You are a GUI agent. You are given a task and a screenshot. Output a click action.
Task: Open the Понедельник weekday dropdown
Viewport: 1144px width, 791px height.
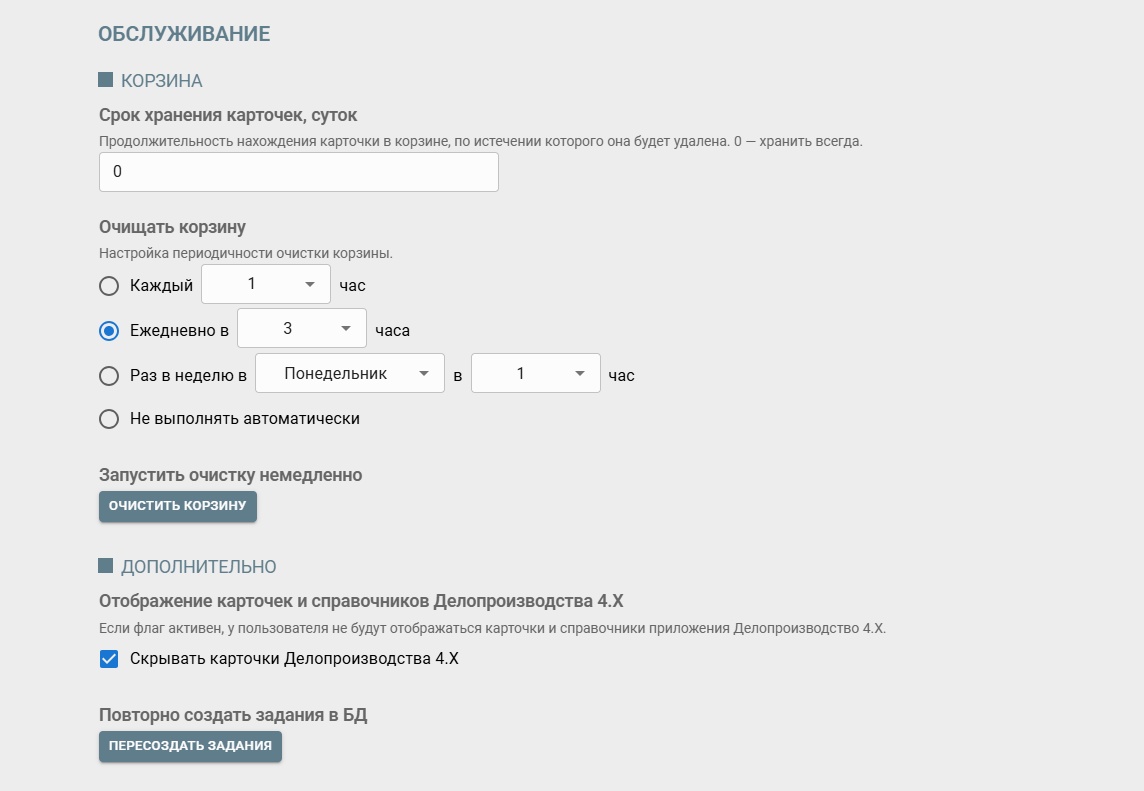point(349,372)
